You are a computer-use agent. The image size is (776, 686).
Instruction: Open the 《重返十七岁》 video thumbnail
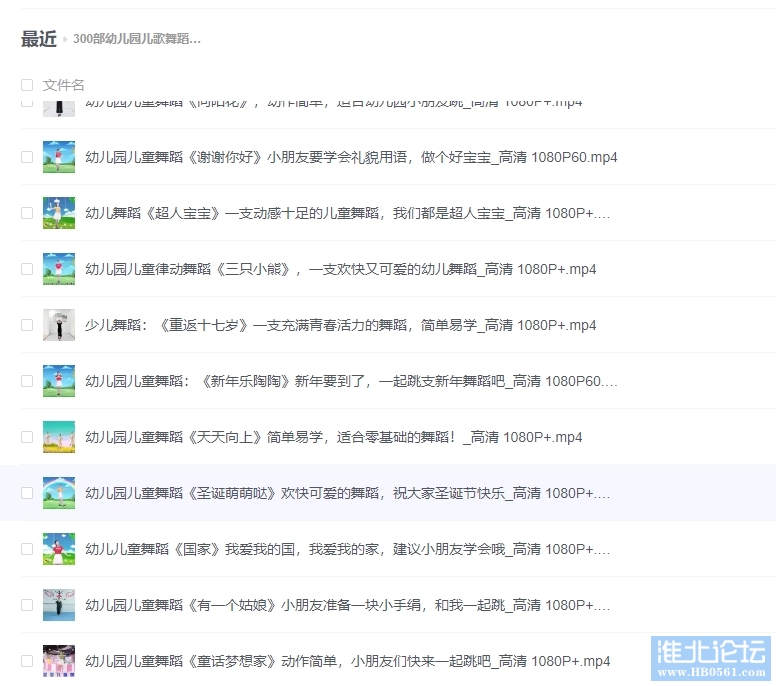coord(59,325)
